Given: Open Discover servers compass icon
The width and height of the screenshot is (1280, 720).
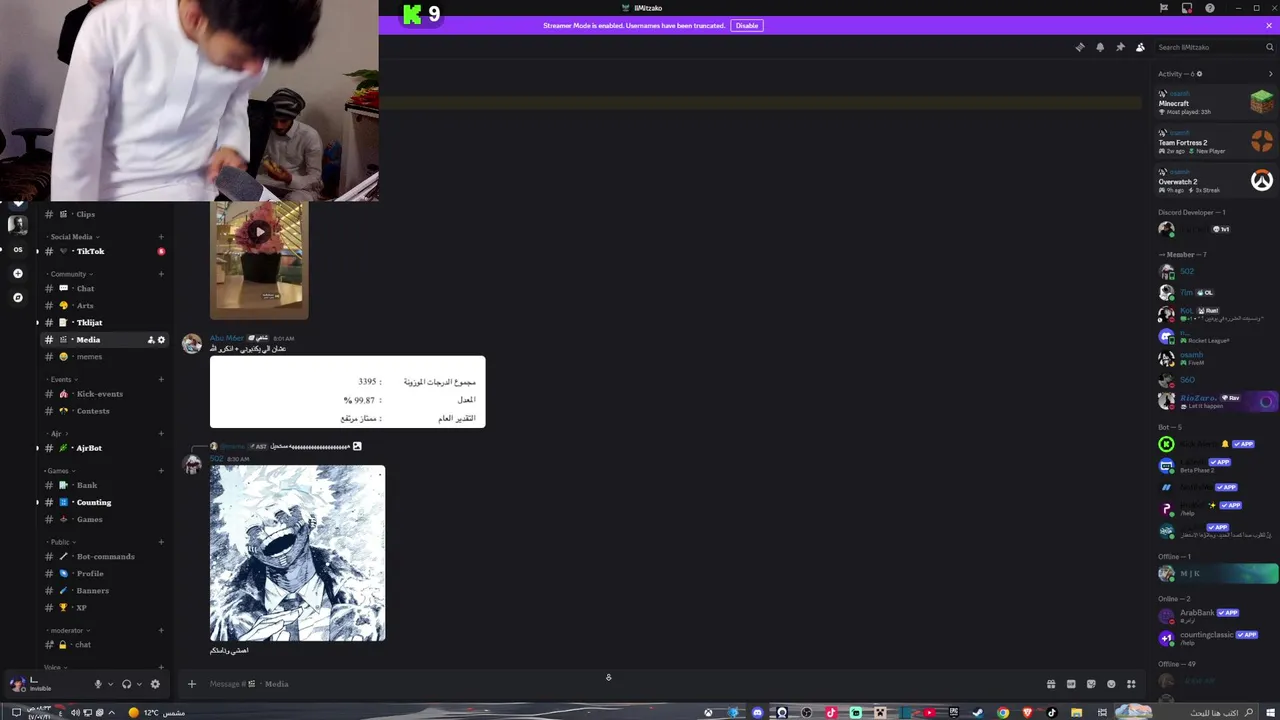Looking at the screenshot, I should tap(17, 297).
